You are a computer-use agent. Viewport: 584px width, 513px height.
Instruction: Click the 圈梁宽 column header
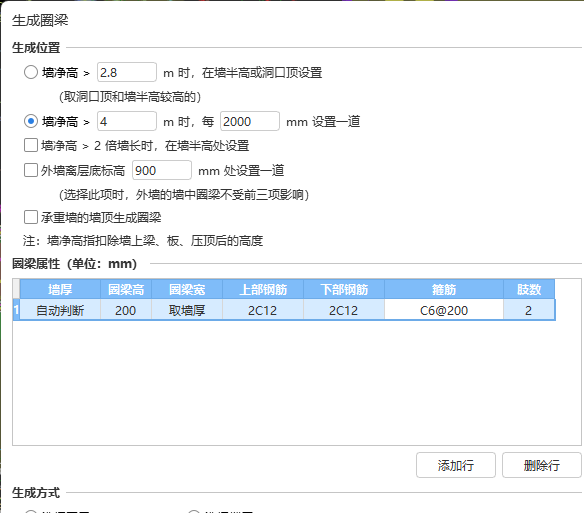click(x=187, y=289)
